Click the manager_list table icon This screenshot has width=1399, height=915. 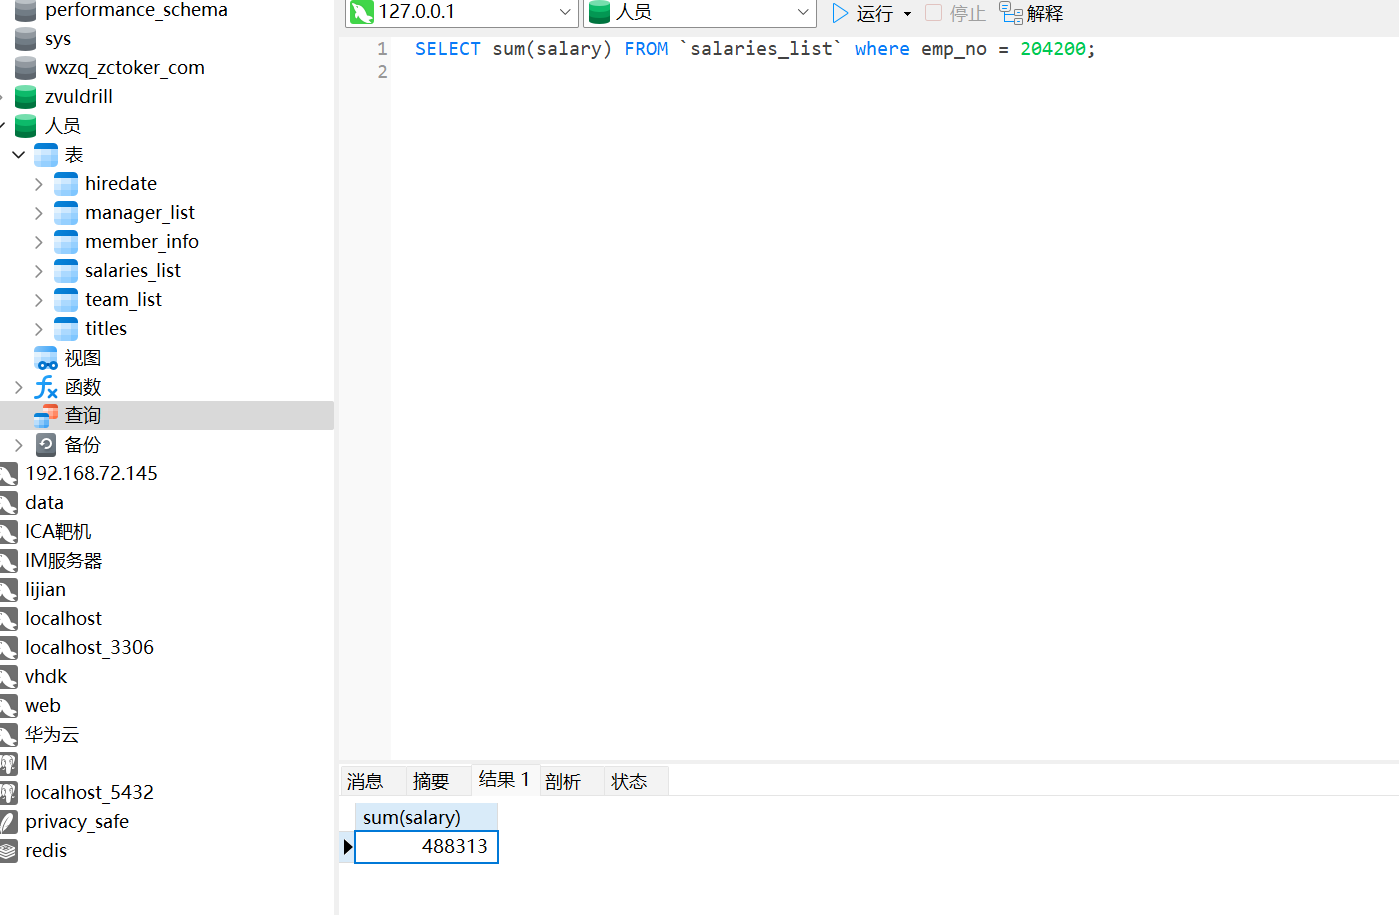(66, 213)
